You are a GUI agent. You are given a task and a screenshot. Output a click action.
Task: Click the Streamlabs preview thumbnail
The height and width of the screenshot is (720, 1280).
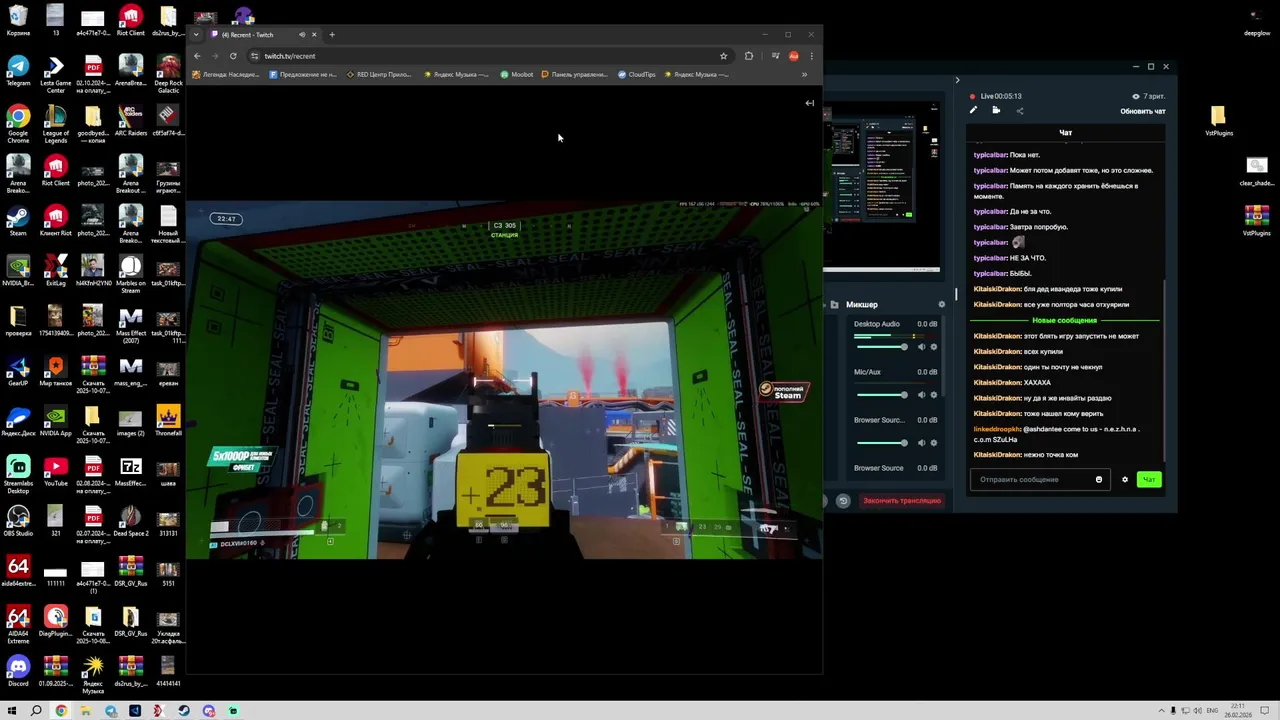(881, 186)
